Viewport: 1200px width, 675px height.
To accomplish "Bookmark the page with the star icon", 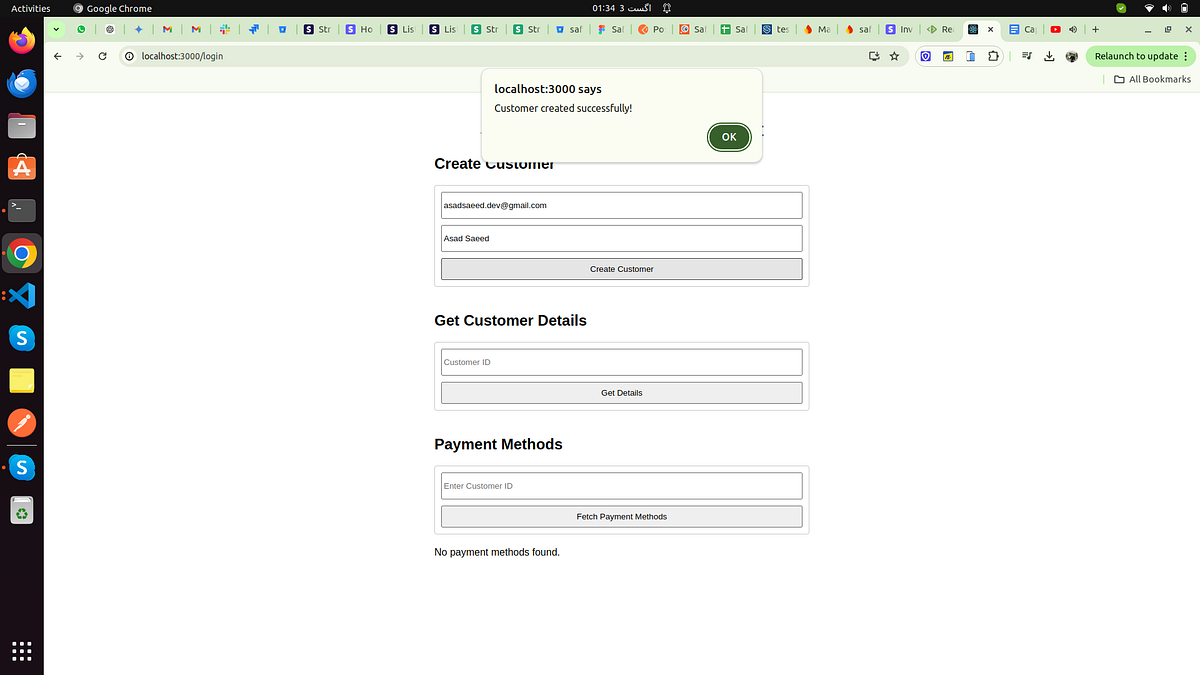I will pos(894,56).
